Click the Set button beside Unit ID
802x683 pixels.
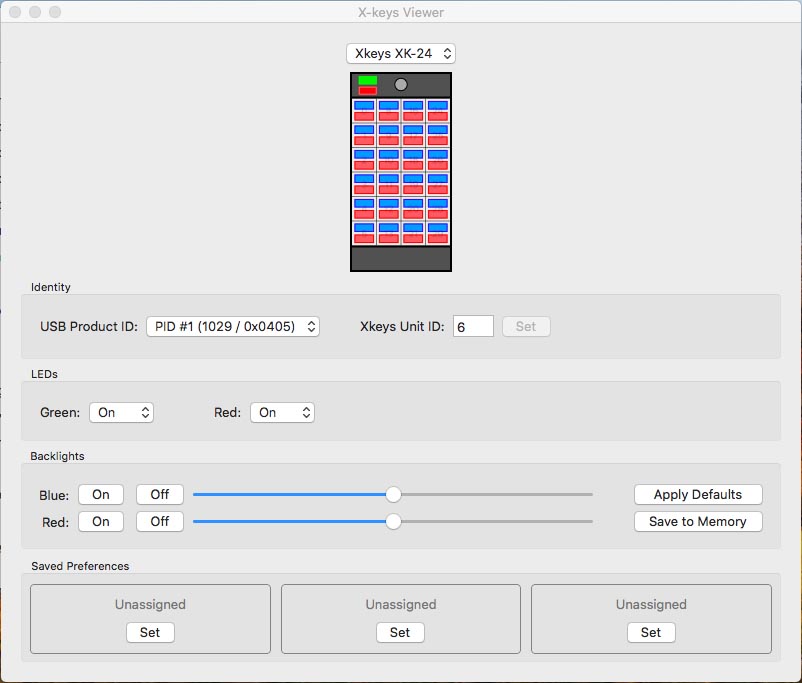click(526, 326)
